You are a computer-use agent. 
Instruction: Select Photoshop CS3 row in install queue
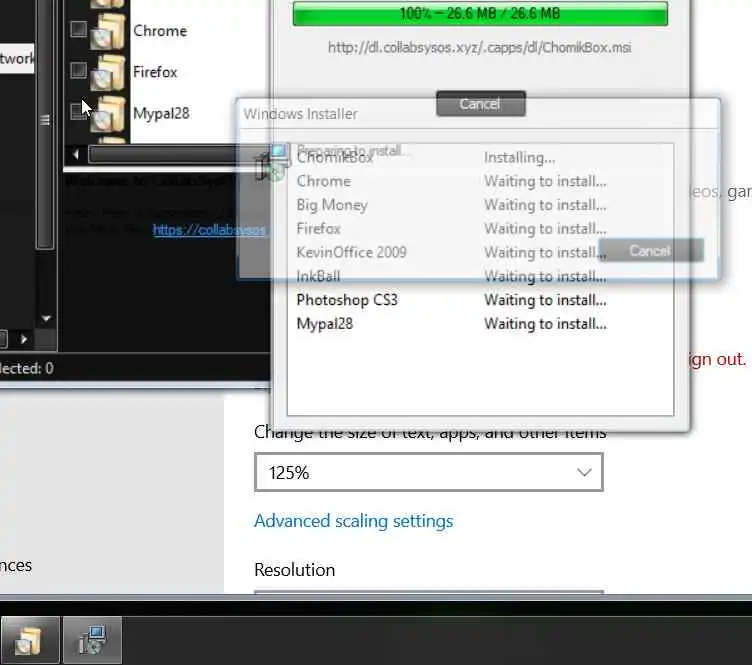coord(480,300)
